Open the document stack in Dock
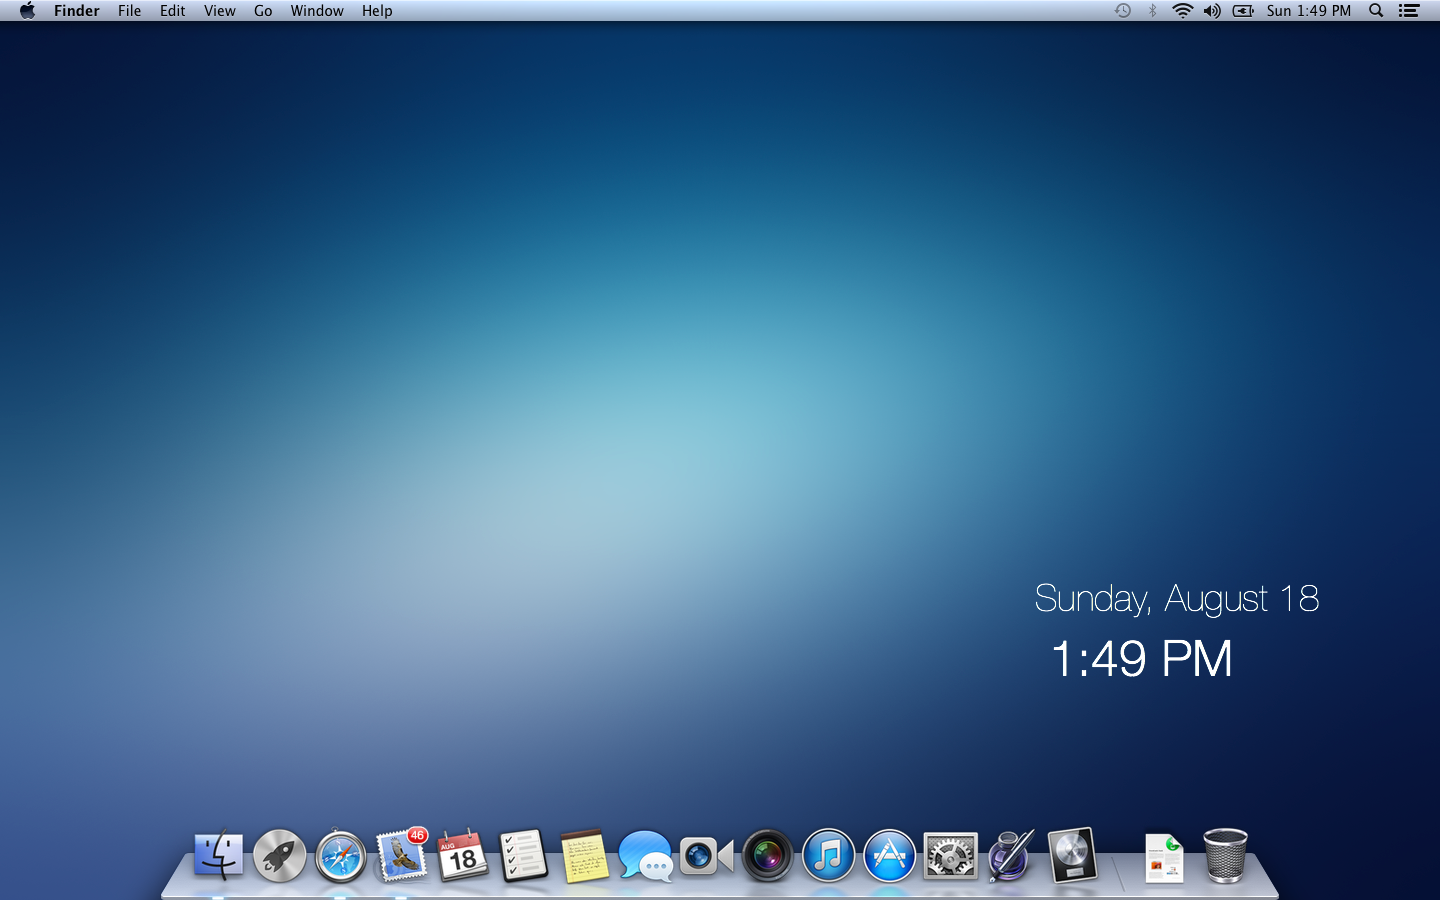The height and width of the screenshot is (900, 1440). click(x=1164, y=858)
